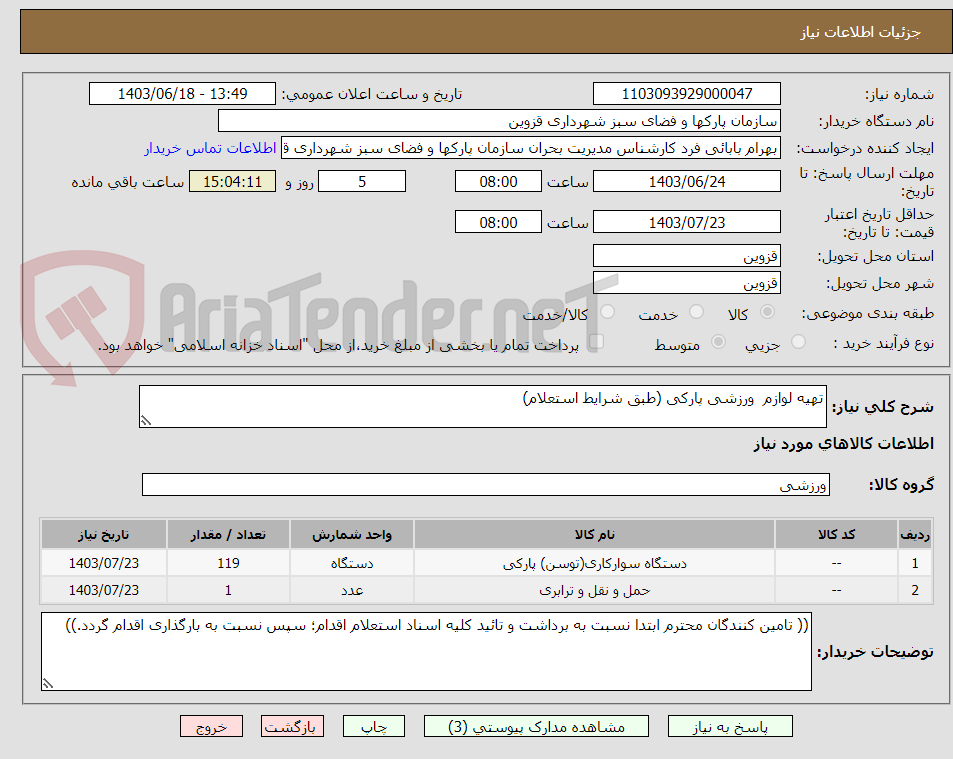Open مشاهده مدارک پیوستی (3) attachments
953x759 pixels.
(x=536, y=726)
